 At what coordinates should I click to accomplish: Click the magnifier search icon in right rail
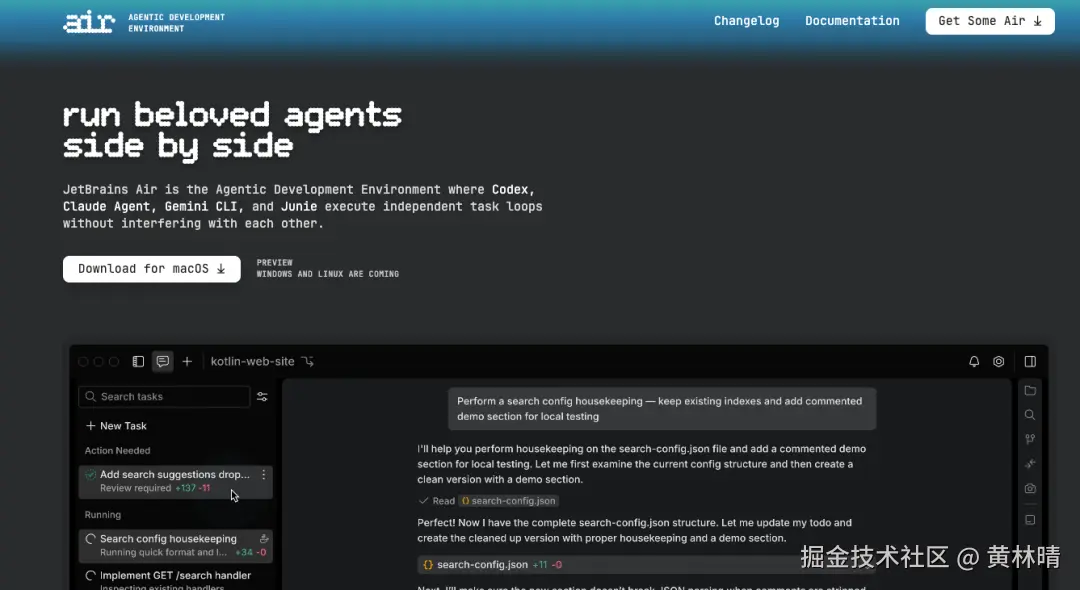click(x=1030, y=414)
